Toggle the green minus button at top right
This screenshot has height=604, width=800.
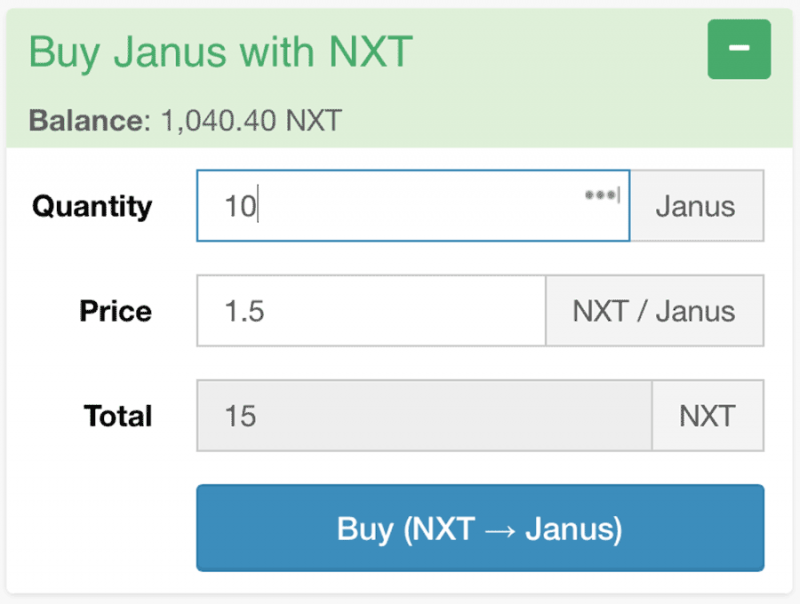[739, 48]
